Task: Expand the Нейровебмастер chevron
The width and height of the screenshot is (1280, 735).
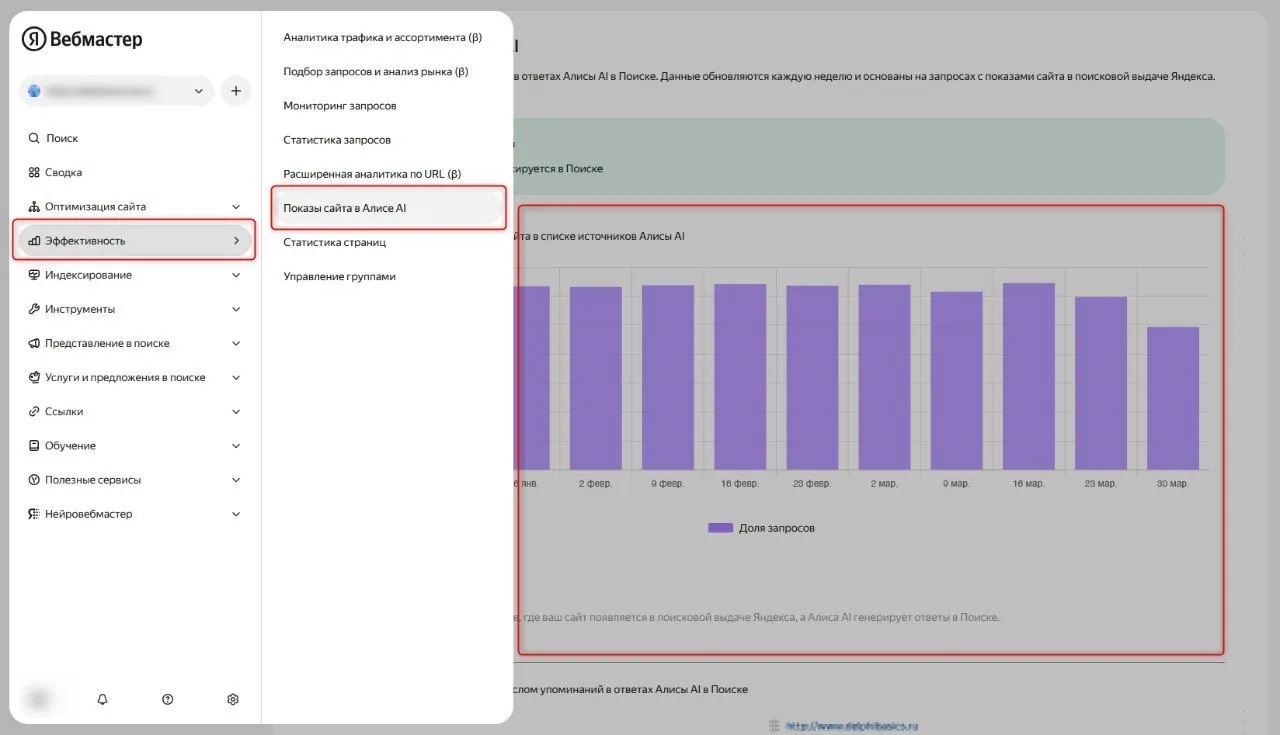Action: click(236, 514)
